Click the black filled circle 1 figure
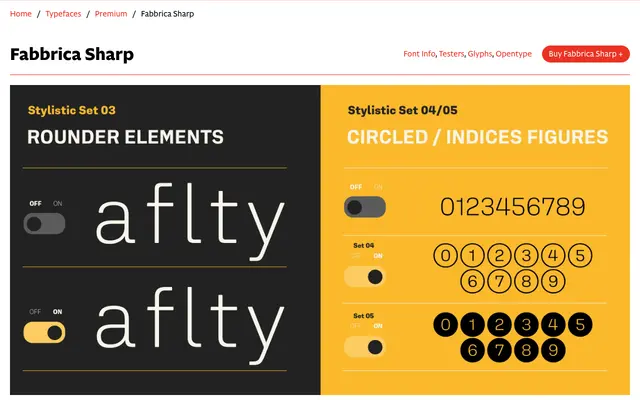The image size is (640, 400). click(x=472, y=324)
